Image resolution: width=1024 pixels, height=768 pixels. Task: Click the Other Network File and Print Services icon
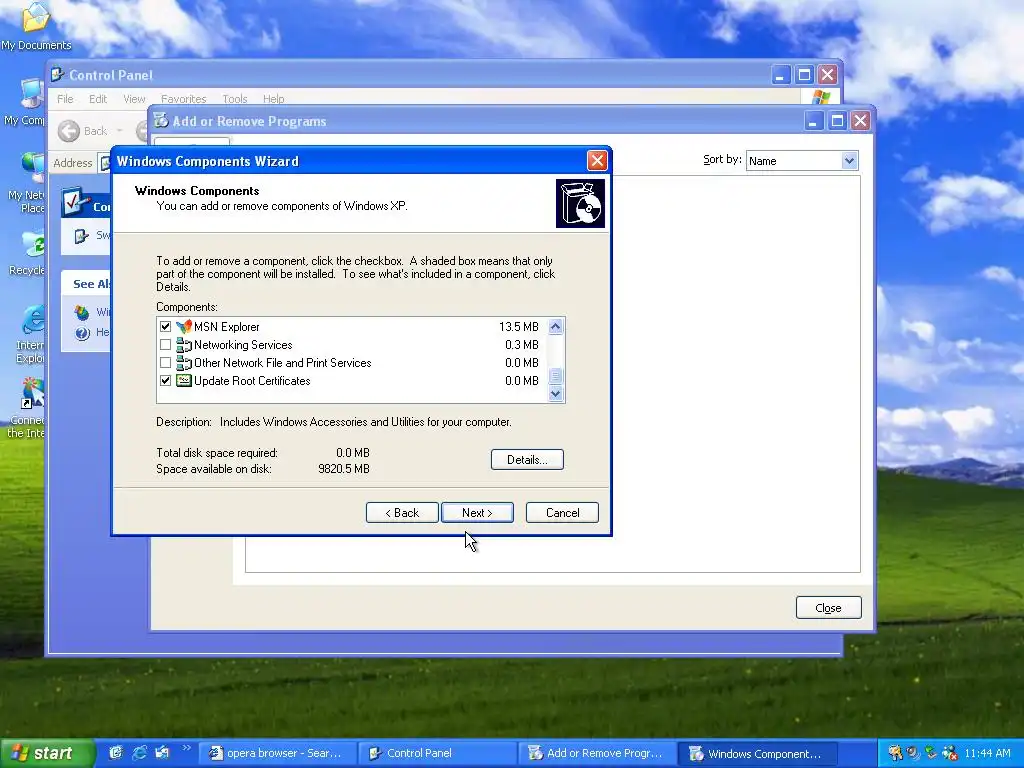(x=184, y=362)
